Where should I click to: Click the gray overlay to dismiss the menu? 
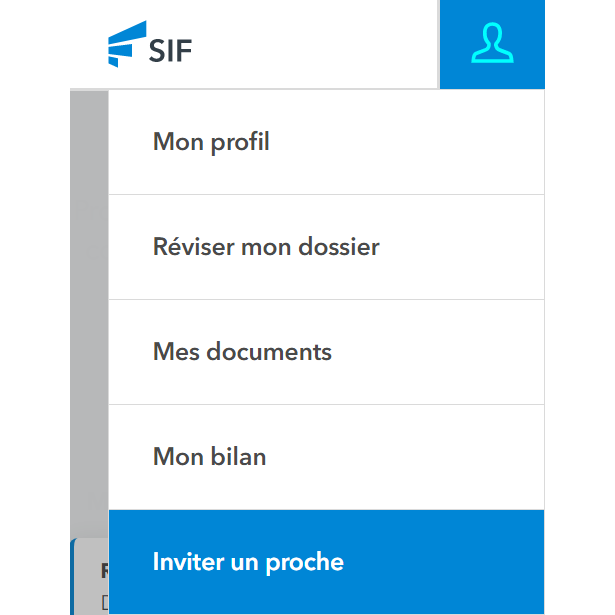point(89,300)
